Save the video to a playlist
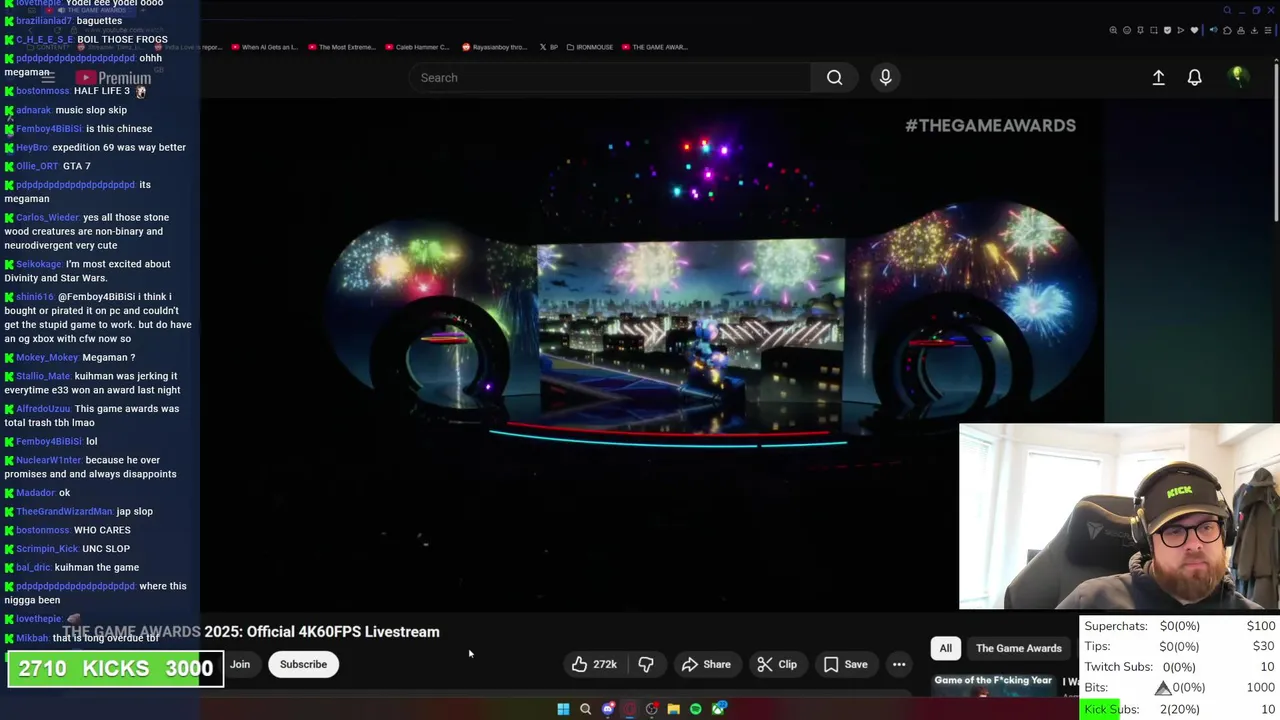 [x=845, y=664]
